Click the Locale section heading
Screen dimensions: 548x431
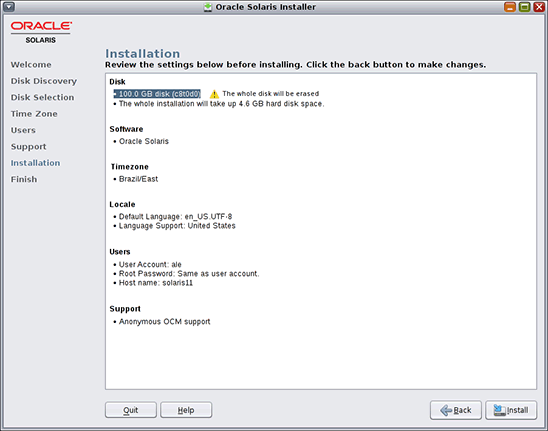click(122, 204)
